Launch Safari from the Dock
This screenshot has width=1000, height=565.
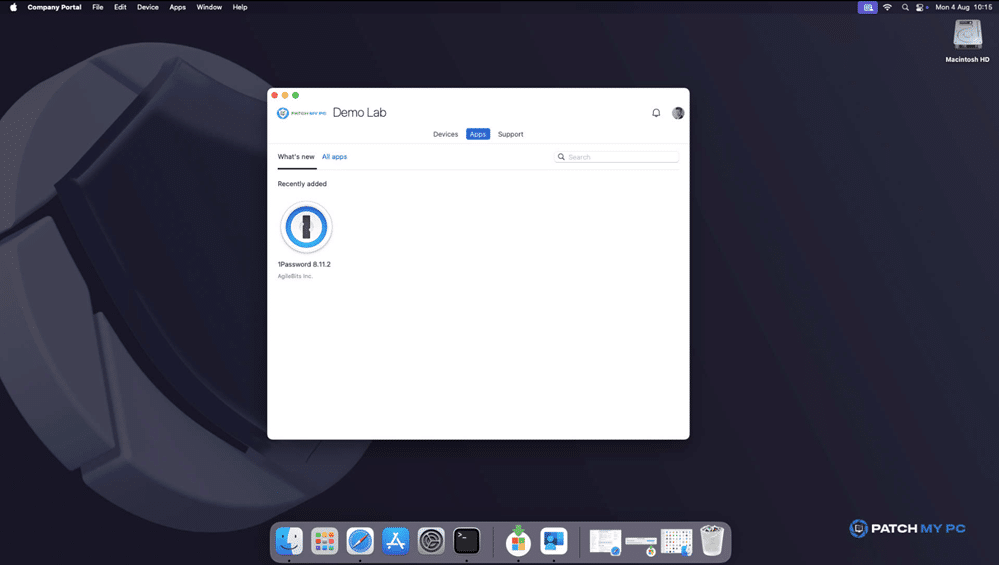pos(360,541)
